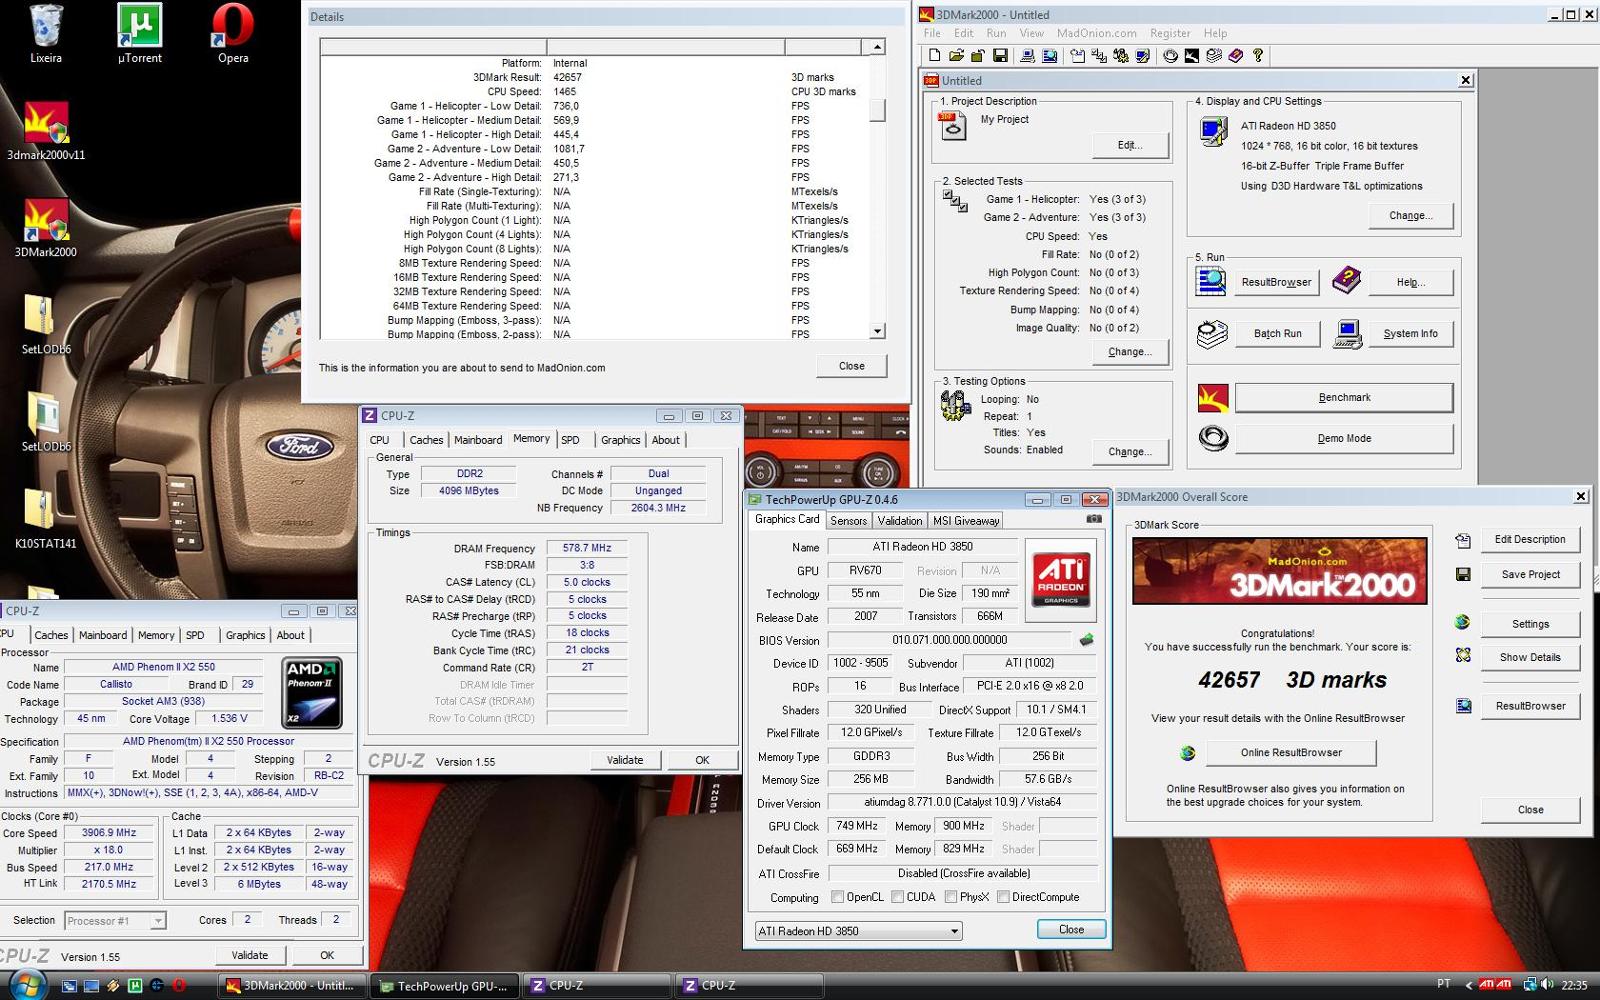Close the Details window with Close button
Image resolution: width=1600 pixels, height=1000 pixels.
point(852,366)
